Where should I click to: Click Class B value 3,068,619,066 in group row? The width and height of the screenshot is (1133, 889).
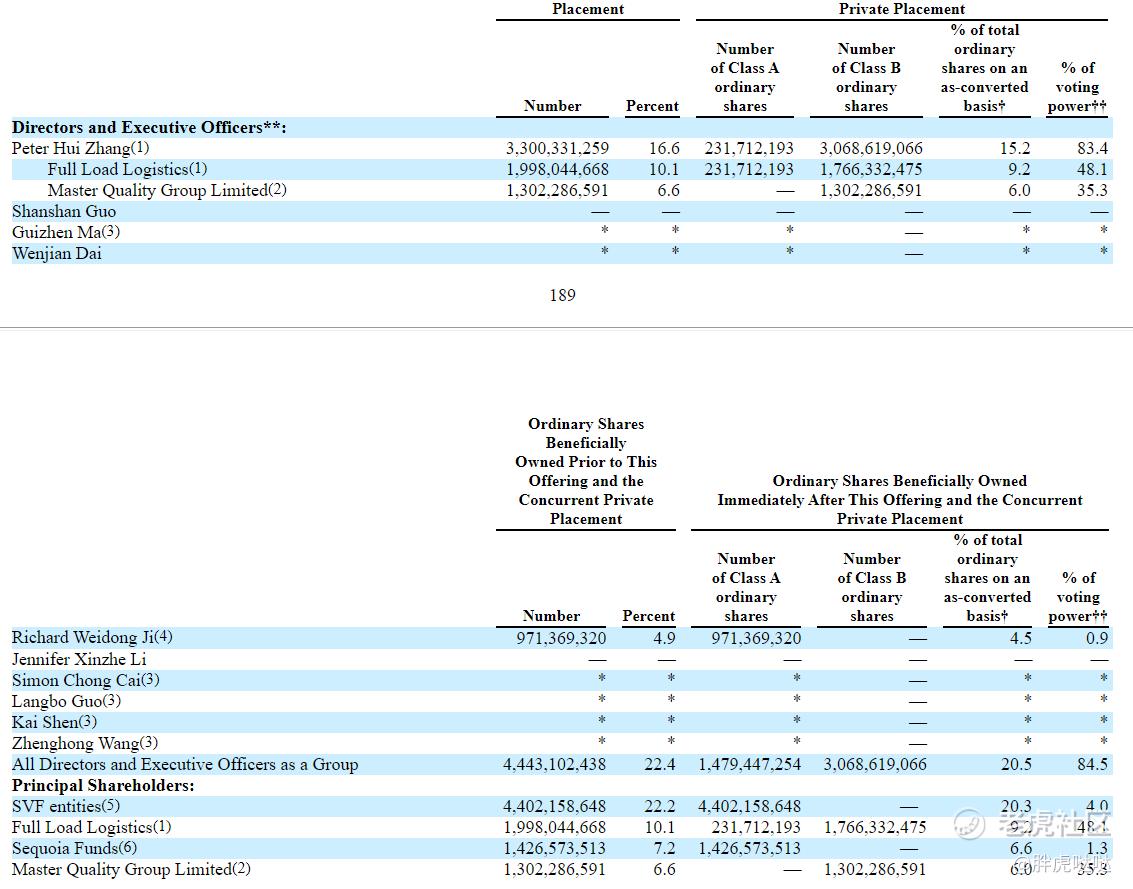tap(875, 765)
